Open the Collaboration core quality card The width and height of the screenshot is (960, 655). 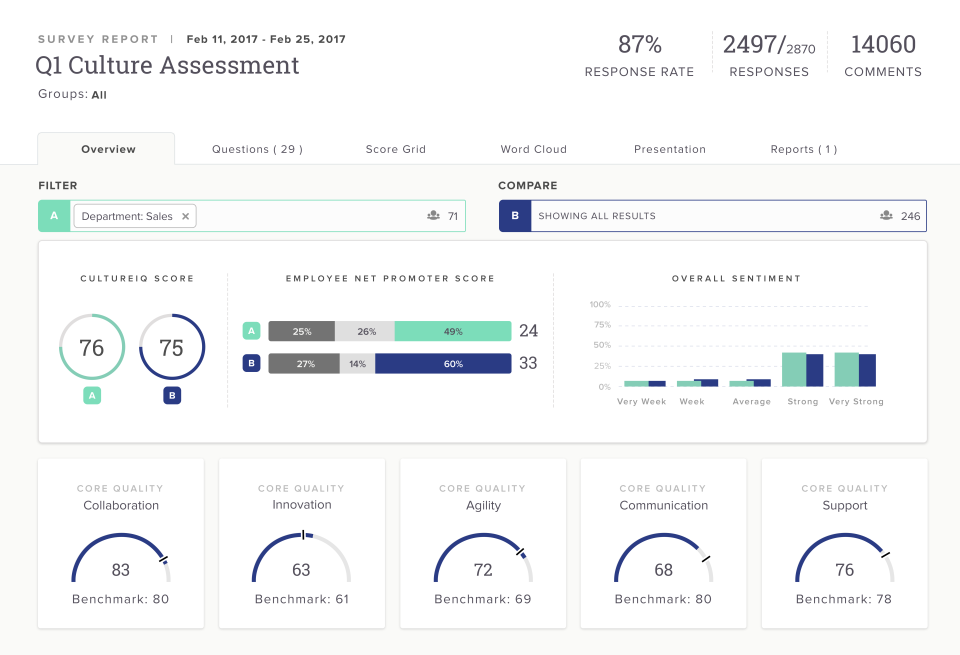pyautogui.click(x=121, y=543)
